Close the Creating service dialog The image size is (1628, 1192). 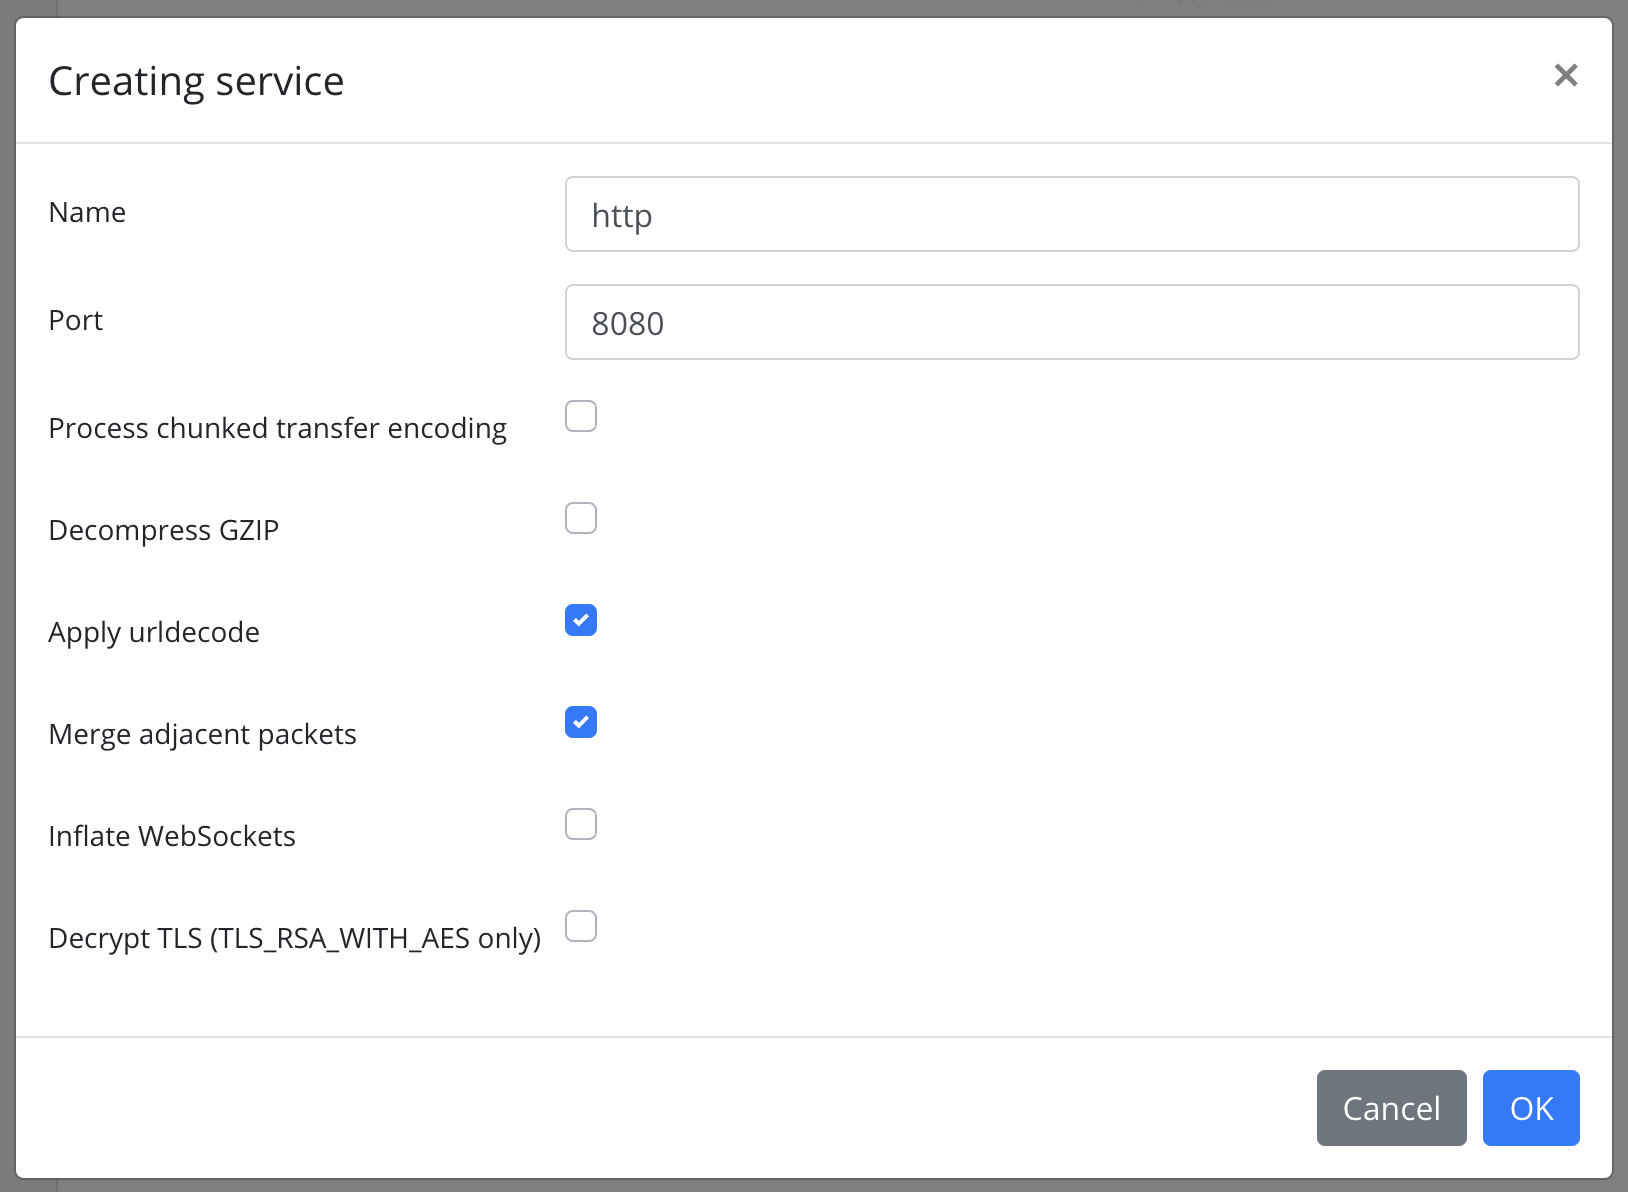click(x=1565, y=75)
